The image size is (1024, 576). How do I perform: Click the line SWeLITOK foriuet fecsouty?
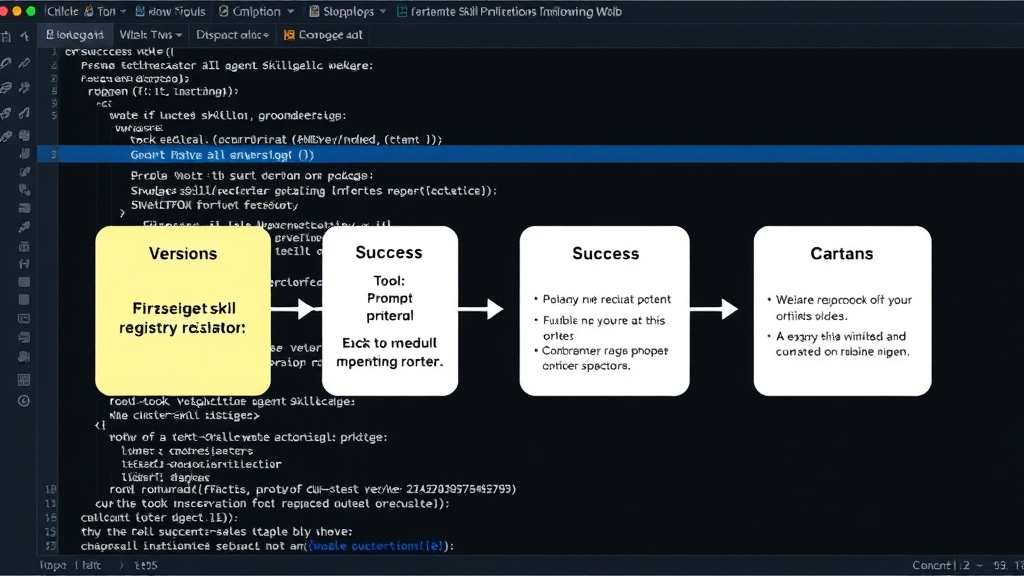coord(214,205)
